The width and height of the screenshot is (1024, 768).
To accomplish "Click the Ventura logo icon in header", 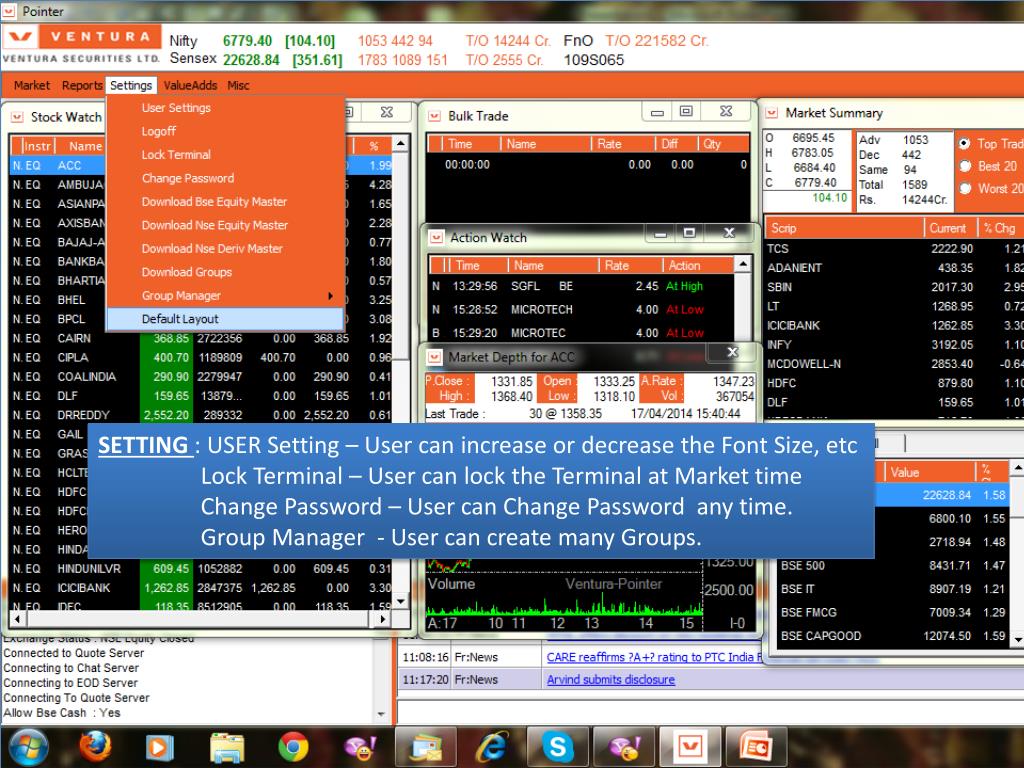I will click(x=20, y=37).
